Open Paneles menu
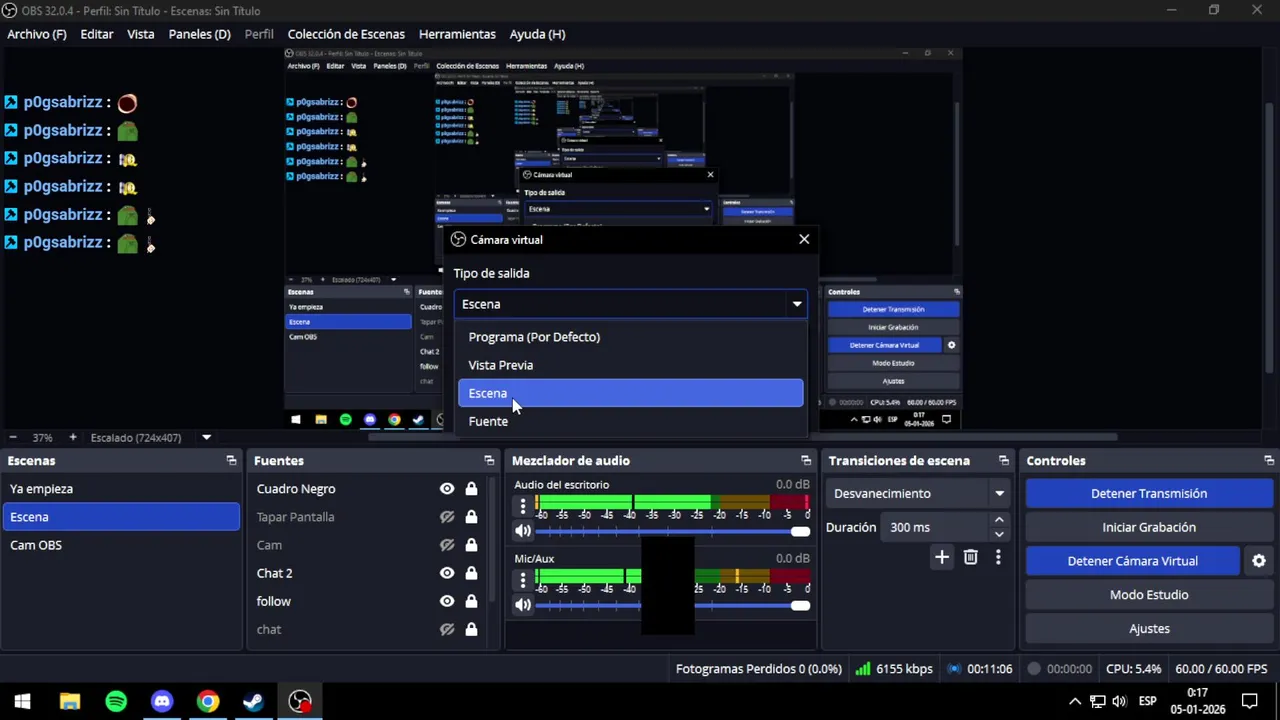Image resolution: width=1280 pixels, height=720 pixels. pos(200,34)
